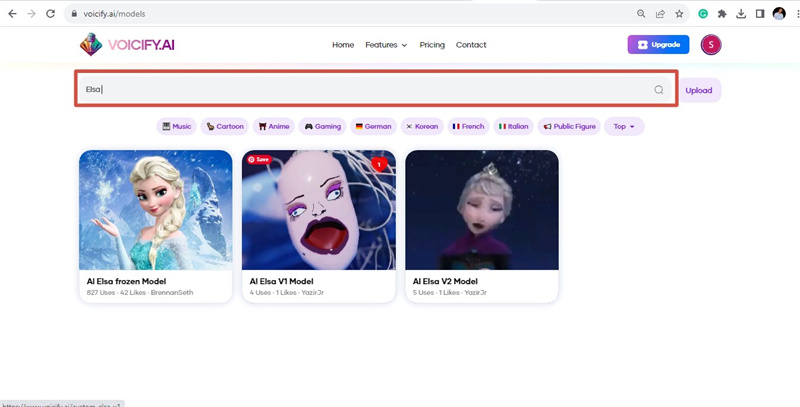Click the Upgrade button
The width and height of the screenshot is (800, 407).
pyautogui.click(x=658, y=44)
